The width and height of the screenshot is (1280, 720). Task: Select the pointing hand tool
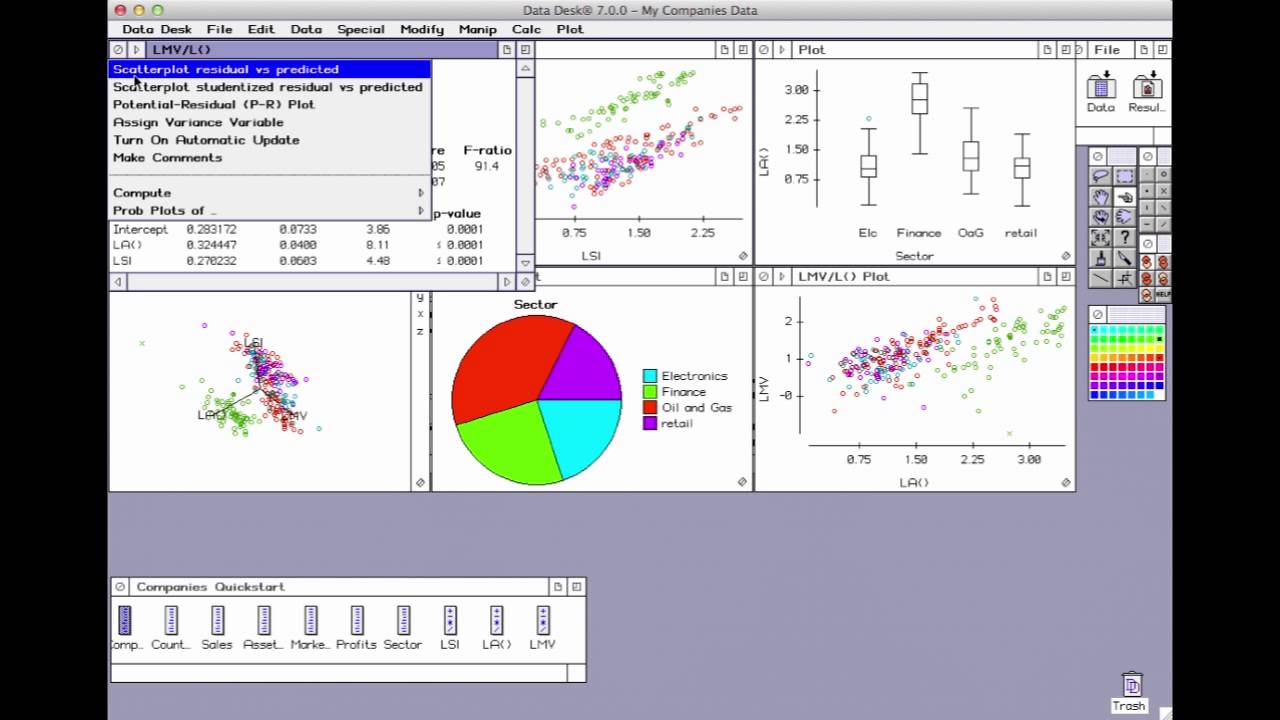tap(1125, 197)
